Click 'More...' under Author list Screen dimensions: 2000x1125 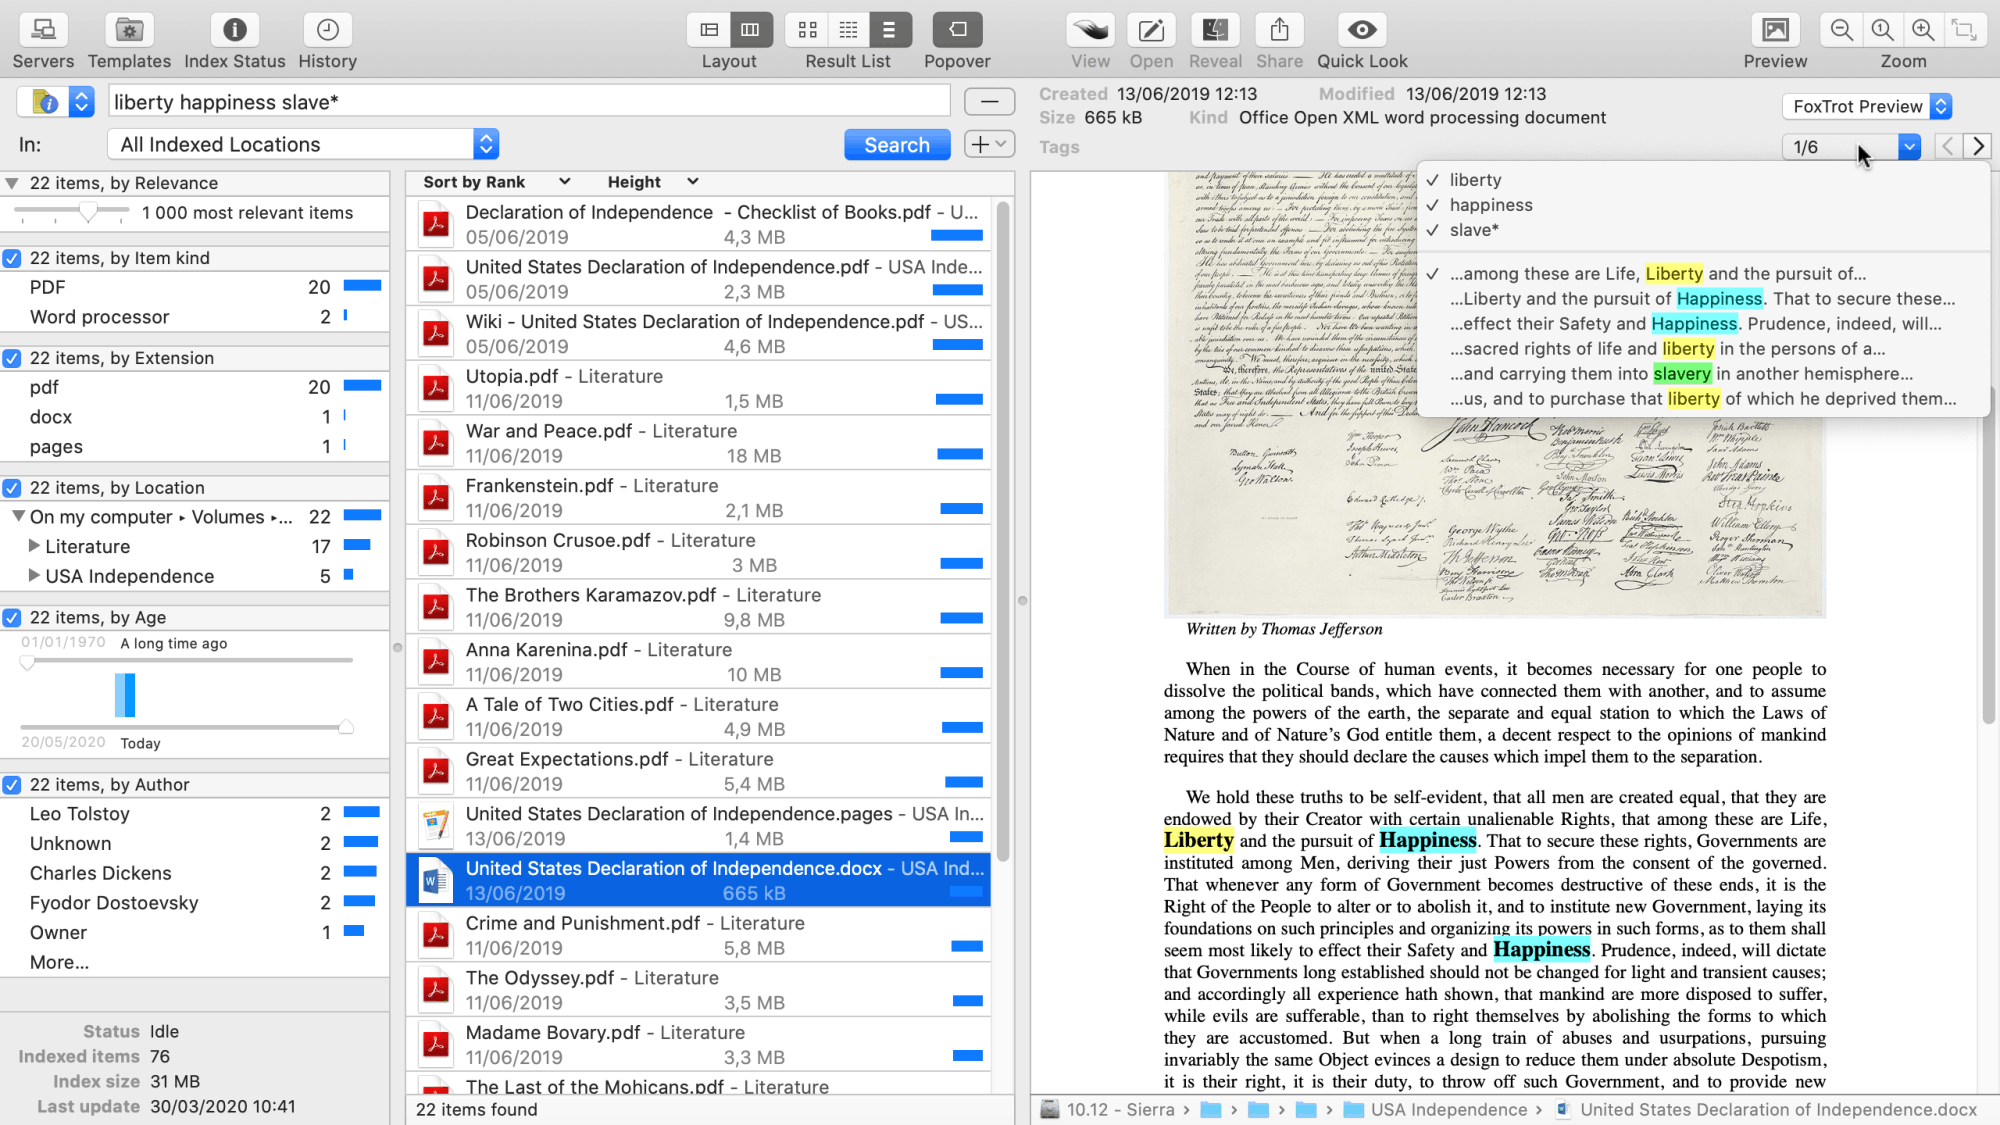[59, 962]
